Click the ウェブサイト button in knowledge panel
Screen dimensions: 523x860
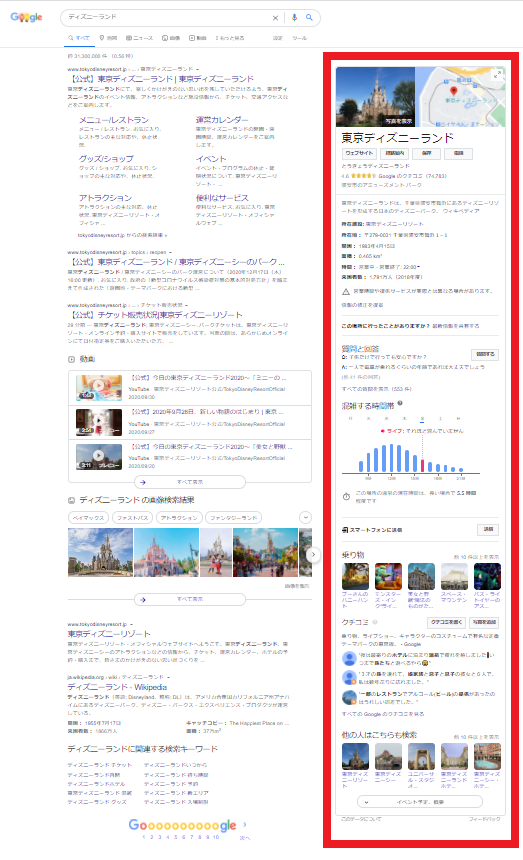(359, 154)
